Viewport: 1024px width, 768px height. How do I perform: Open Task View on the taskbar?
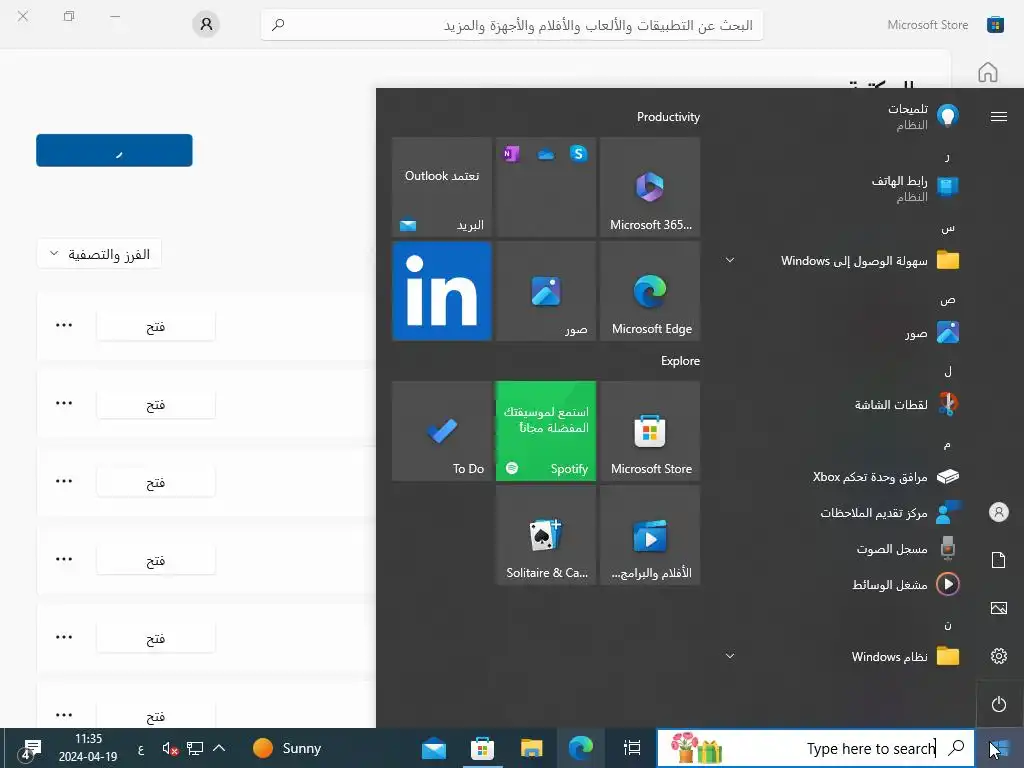pos(632,748)
